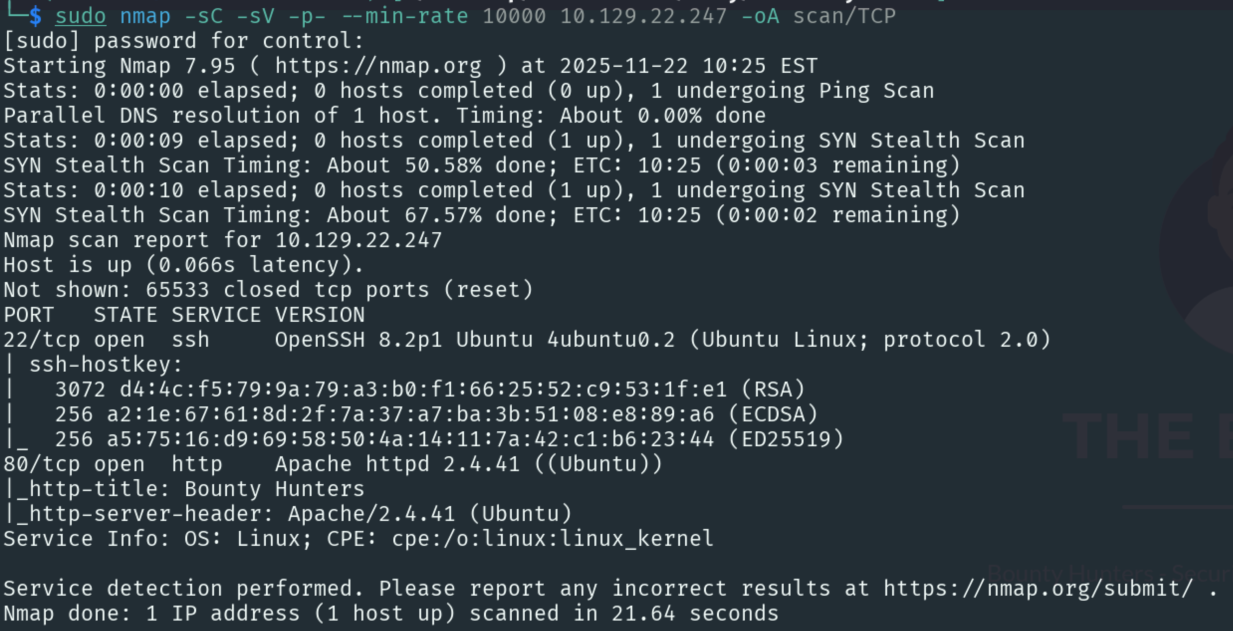1233x631 pixels.
Task: Click the underlined sudo command word
Action: point(81,16)
